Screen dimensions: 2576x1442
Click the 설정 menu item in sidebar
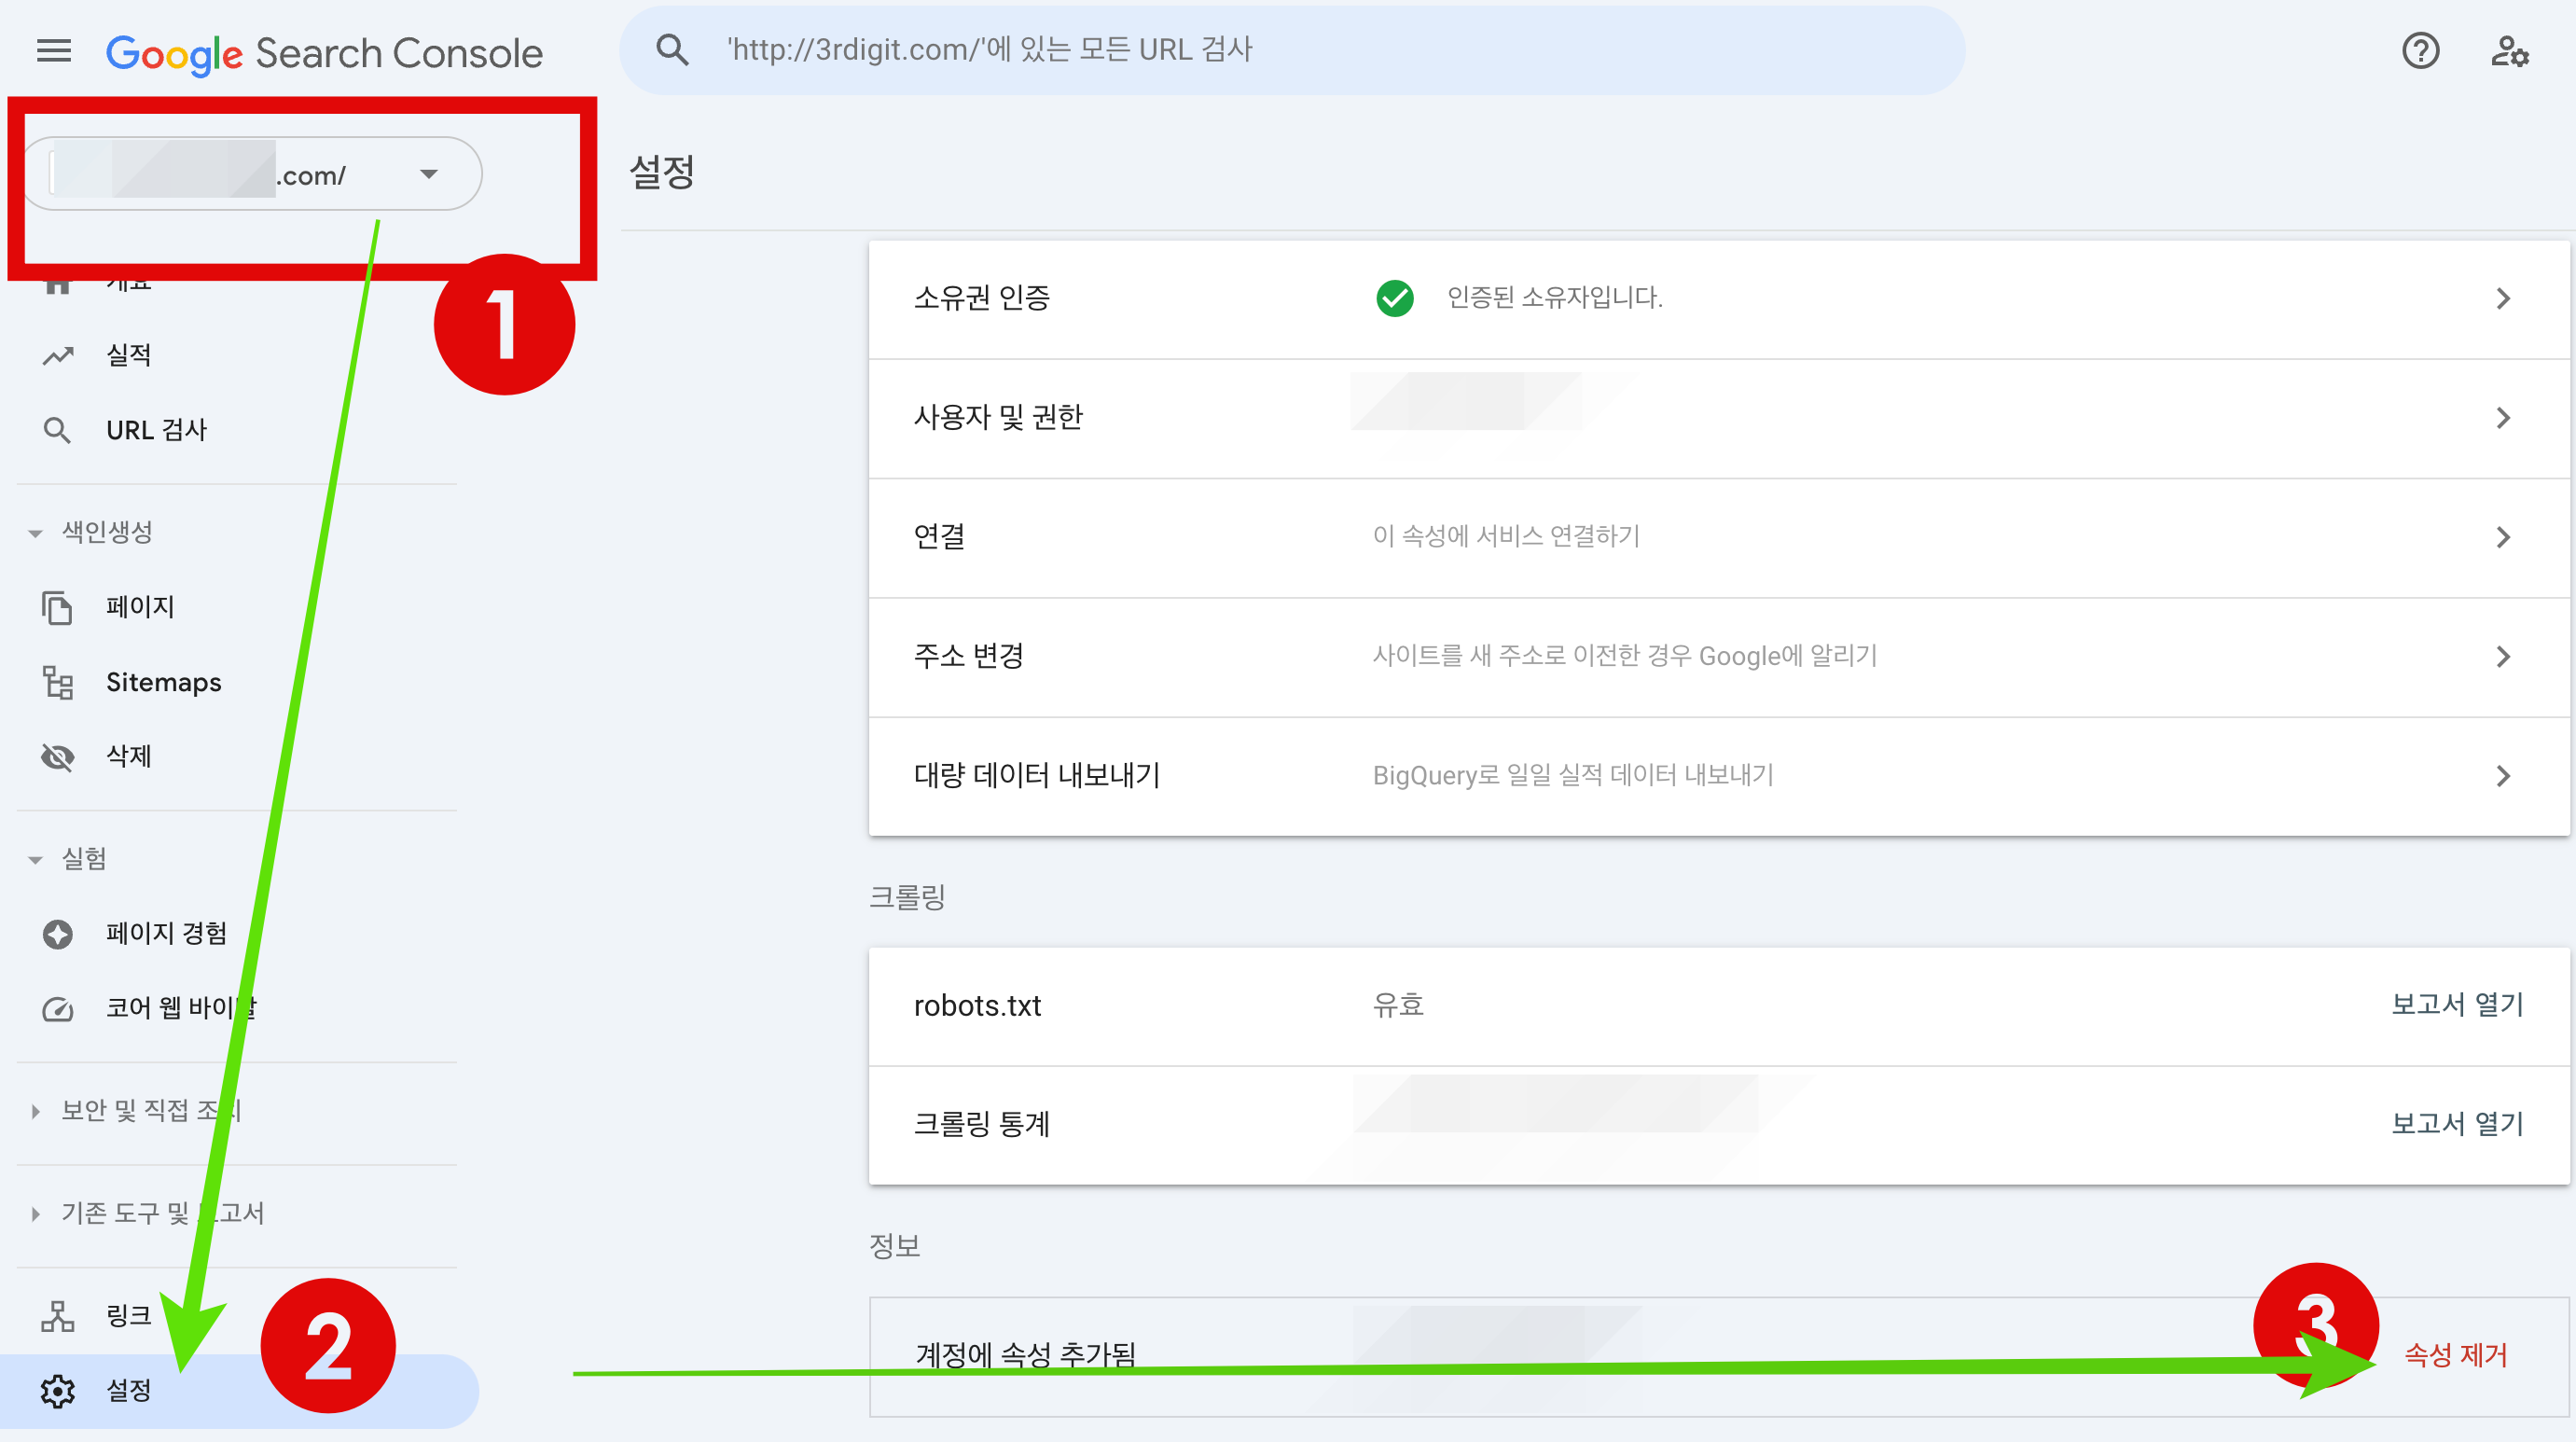(x=124, y=1387)
